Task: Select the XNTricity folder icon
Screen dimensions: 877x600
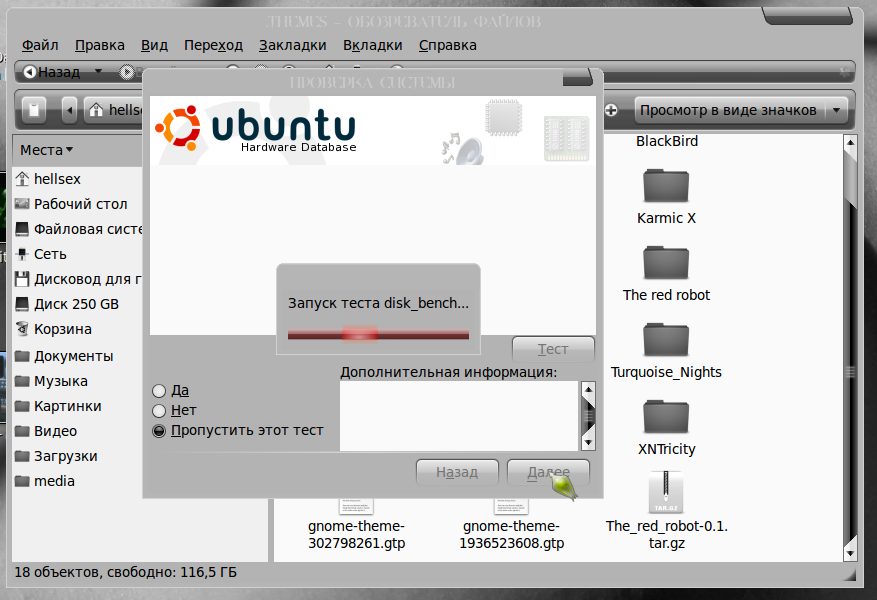Action: click(666, 417)
